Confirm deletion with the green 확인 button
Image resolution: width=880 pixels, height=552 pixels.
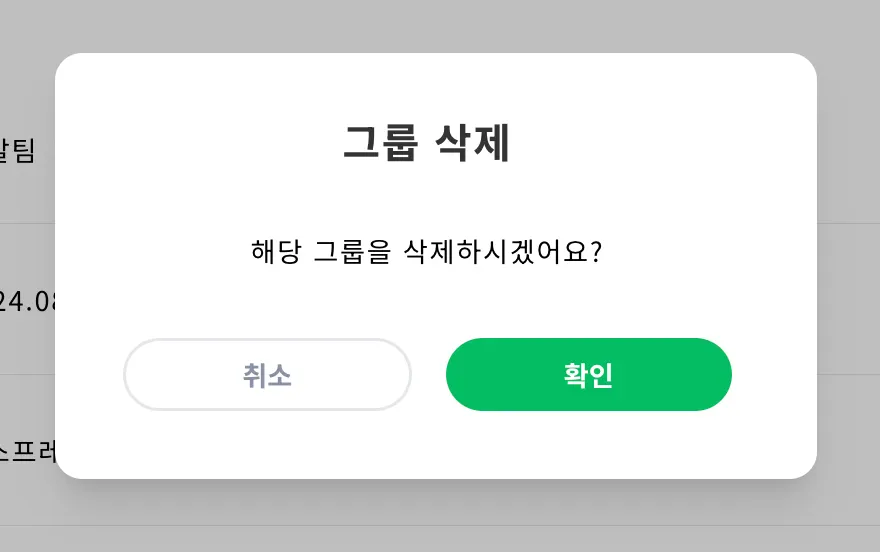(x=588, y=375)
